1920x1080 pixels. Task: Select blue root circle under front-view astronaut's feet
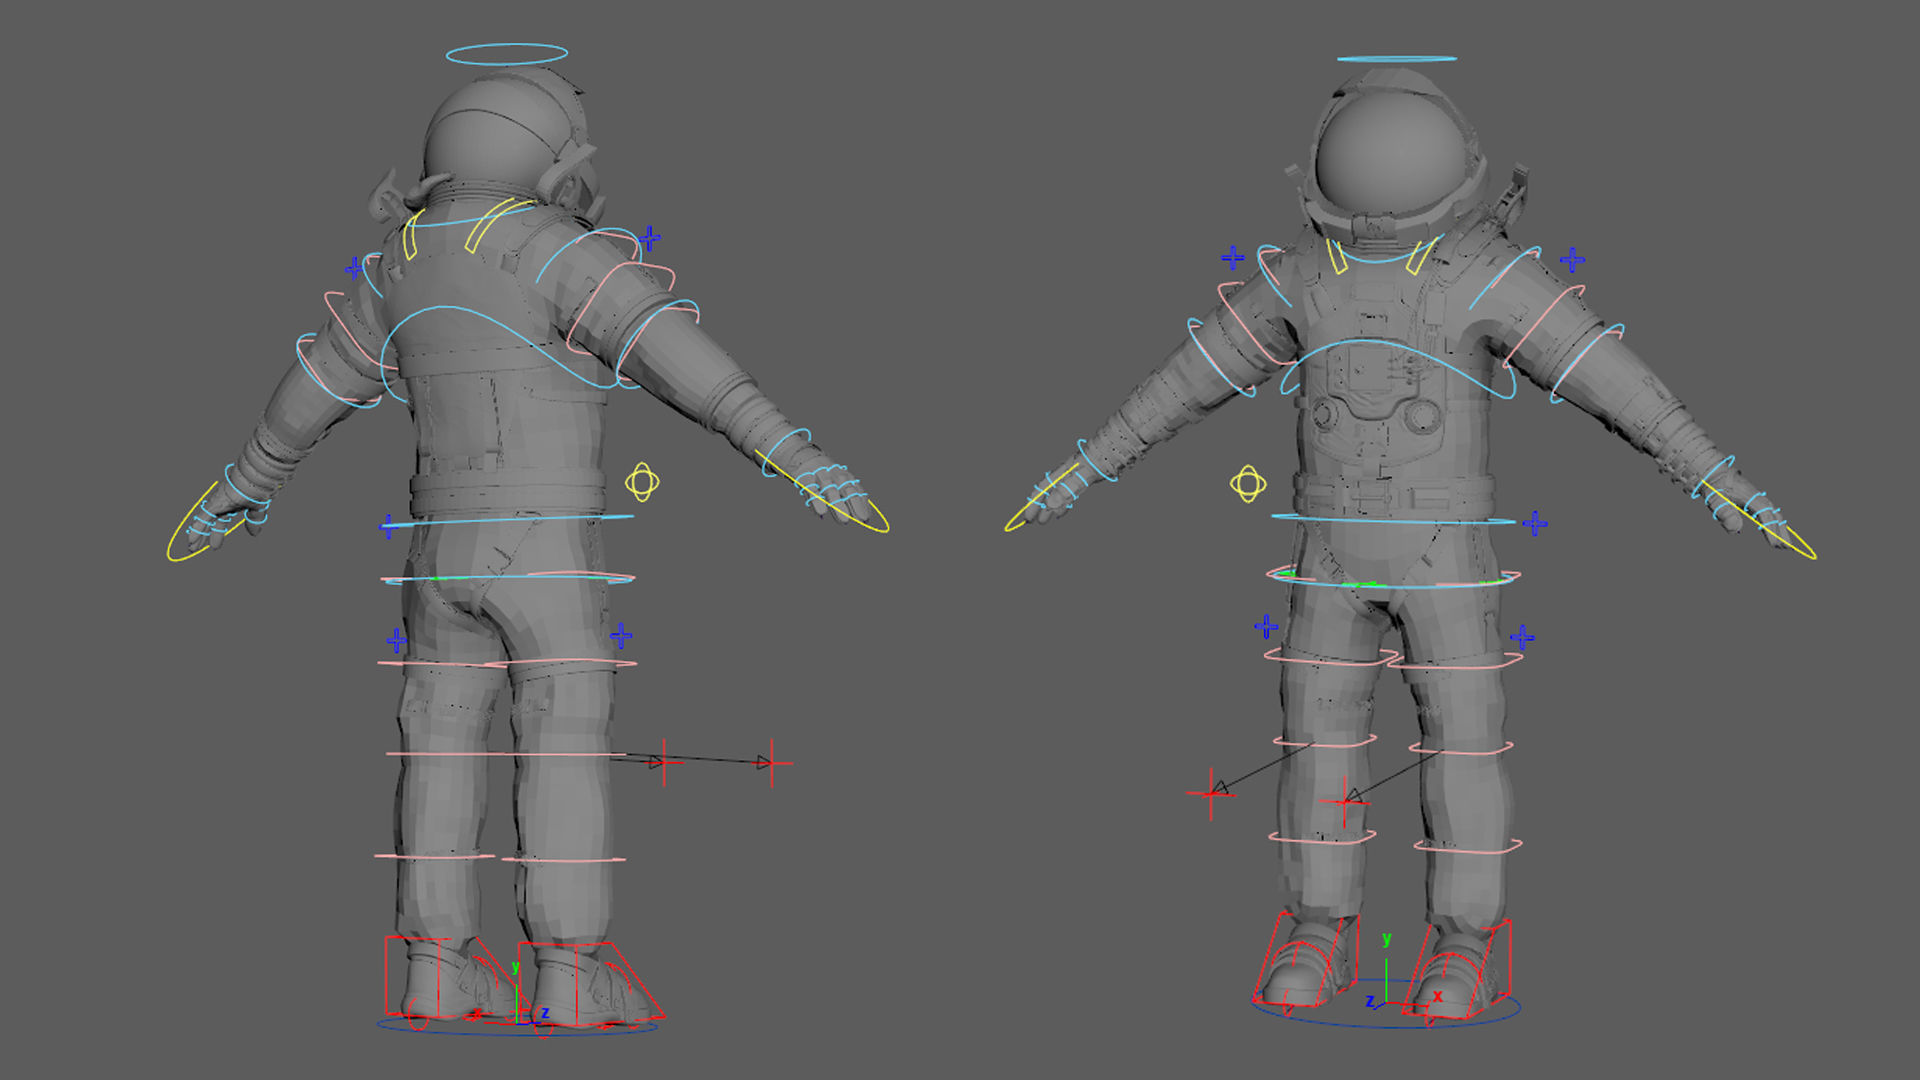click(x=1386, y=1005)
